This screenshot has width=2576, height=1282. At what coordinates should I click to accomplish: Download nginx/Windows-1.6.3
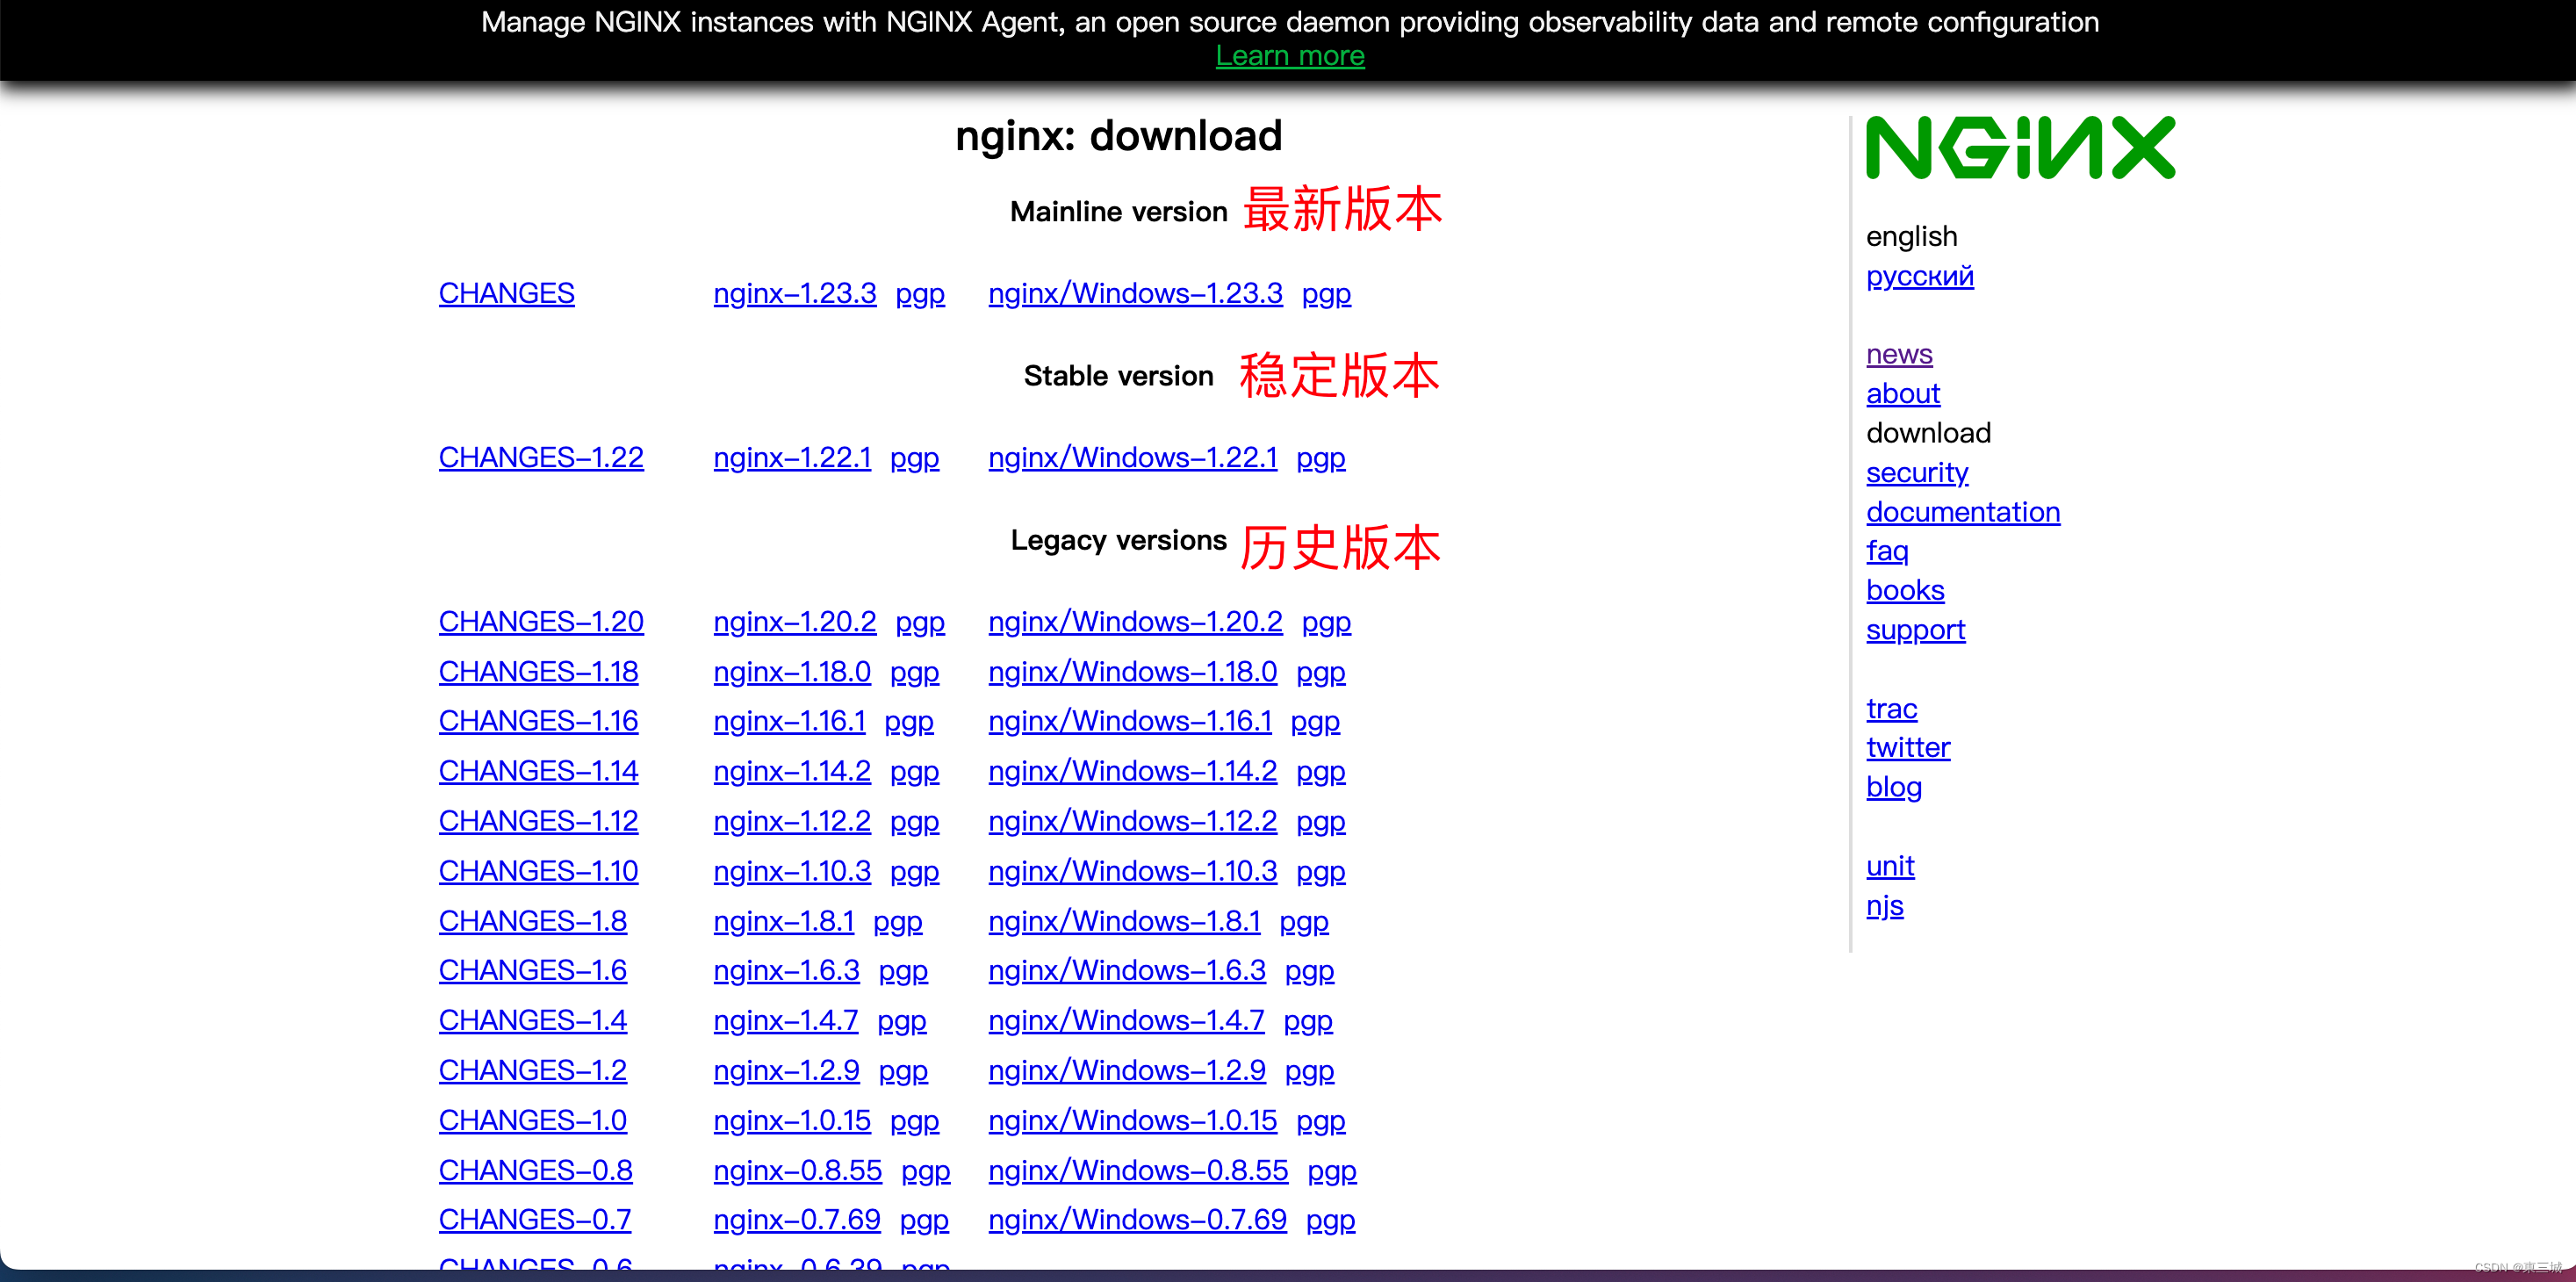click(x=1127, y=969)
